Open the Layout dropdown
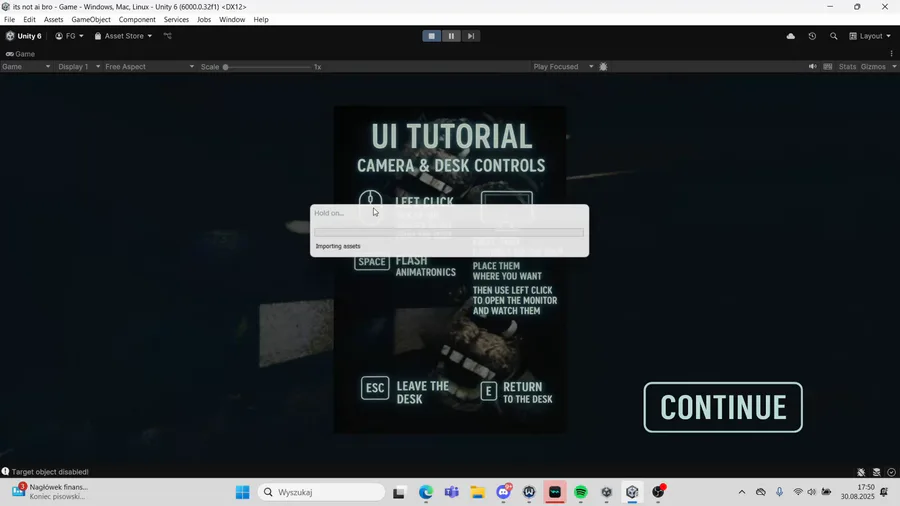Image resolution: width=900 pixels, height=506 pixels. point(870,36)
